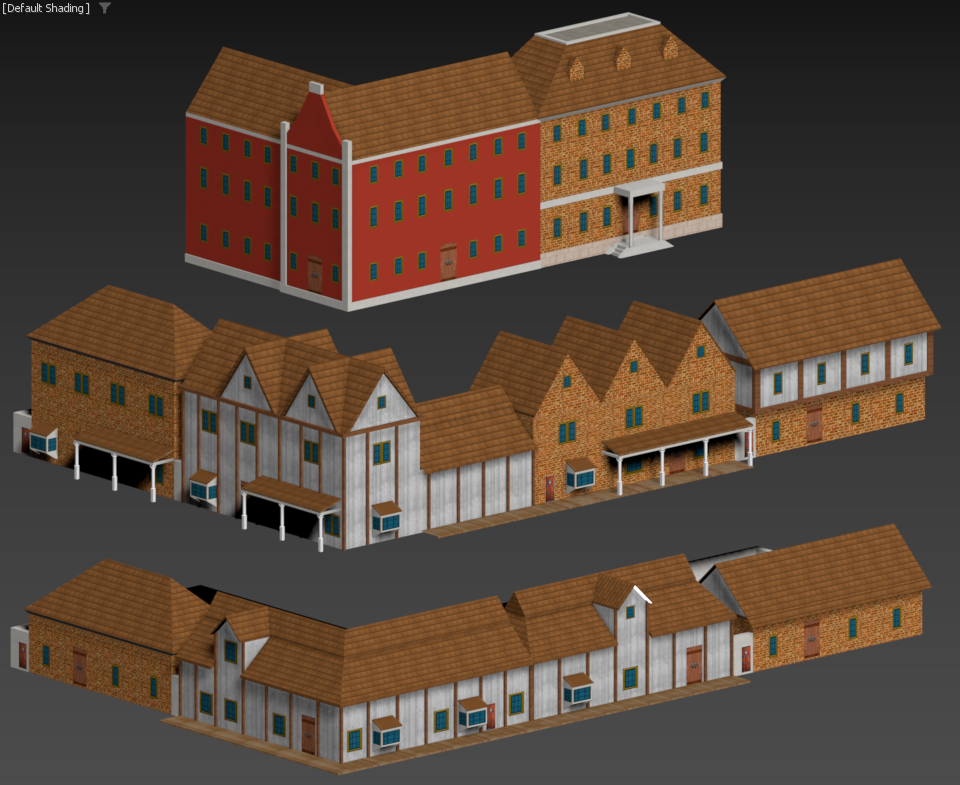Click the white bent roof edge on the bottom row
This screenshot has width=960, height=785.
[x=642, y=593]
